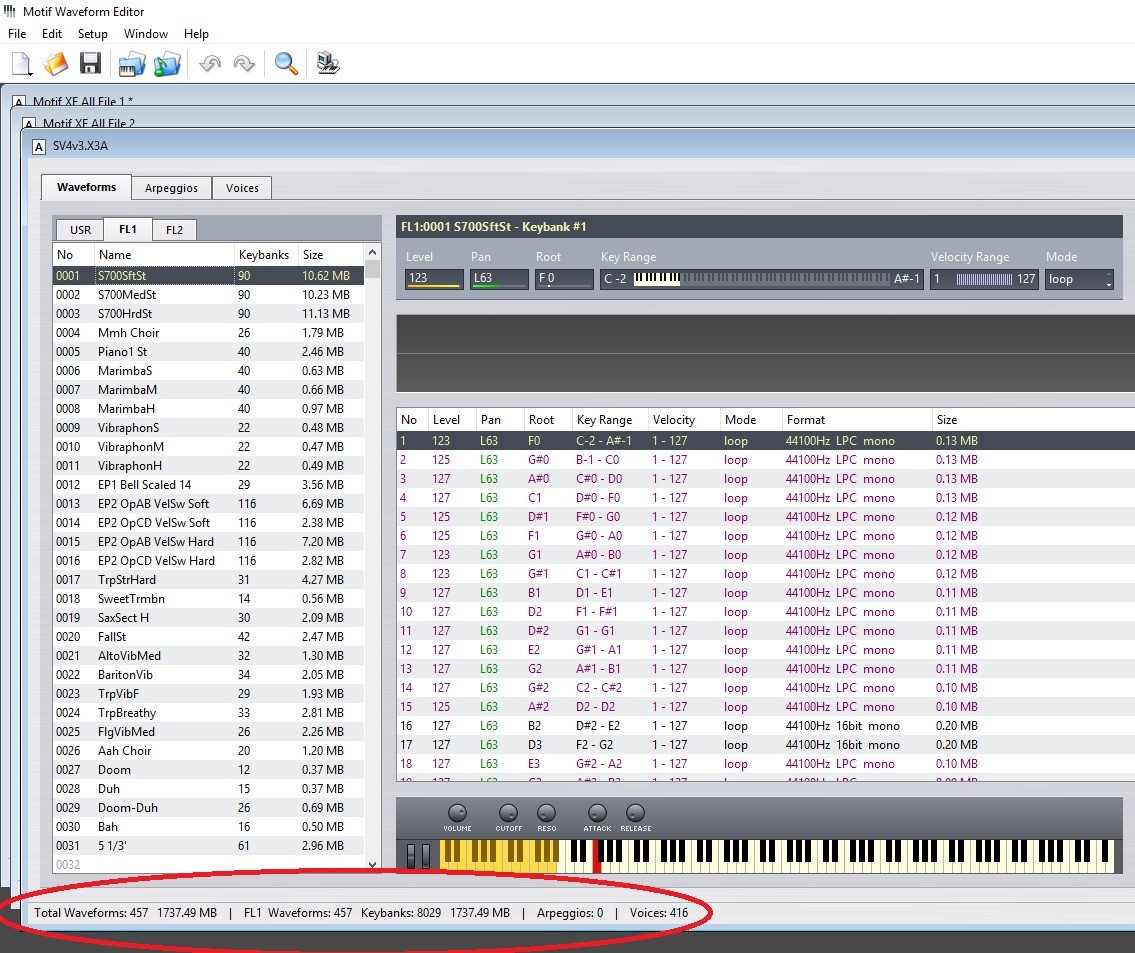Select the FL2 waveform bank tab
The image size is (1135, 953).
(x=174, y=230)
